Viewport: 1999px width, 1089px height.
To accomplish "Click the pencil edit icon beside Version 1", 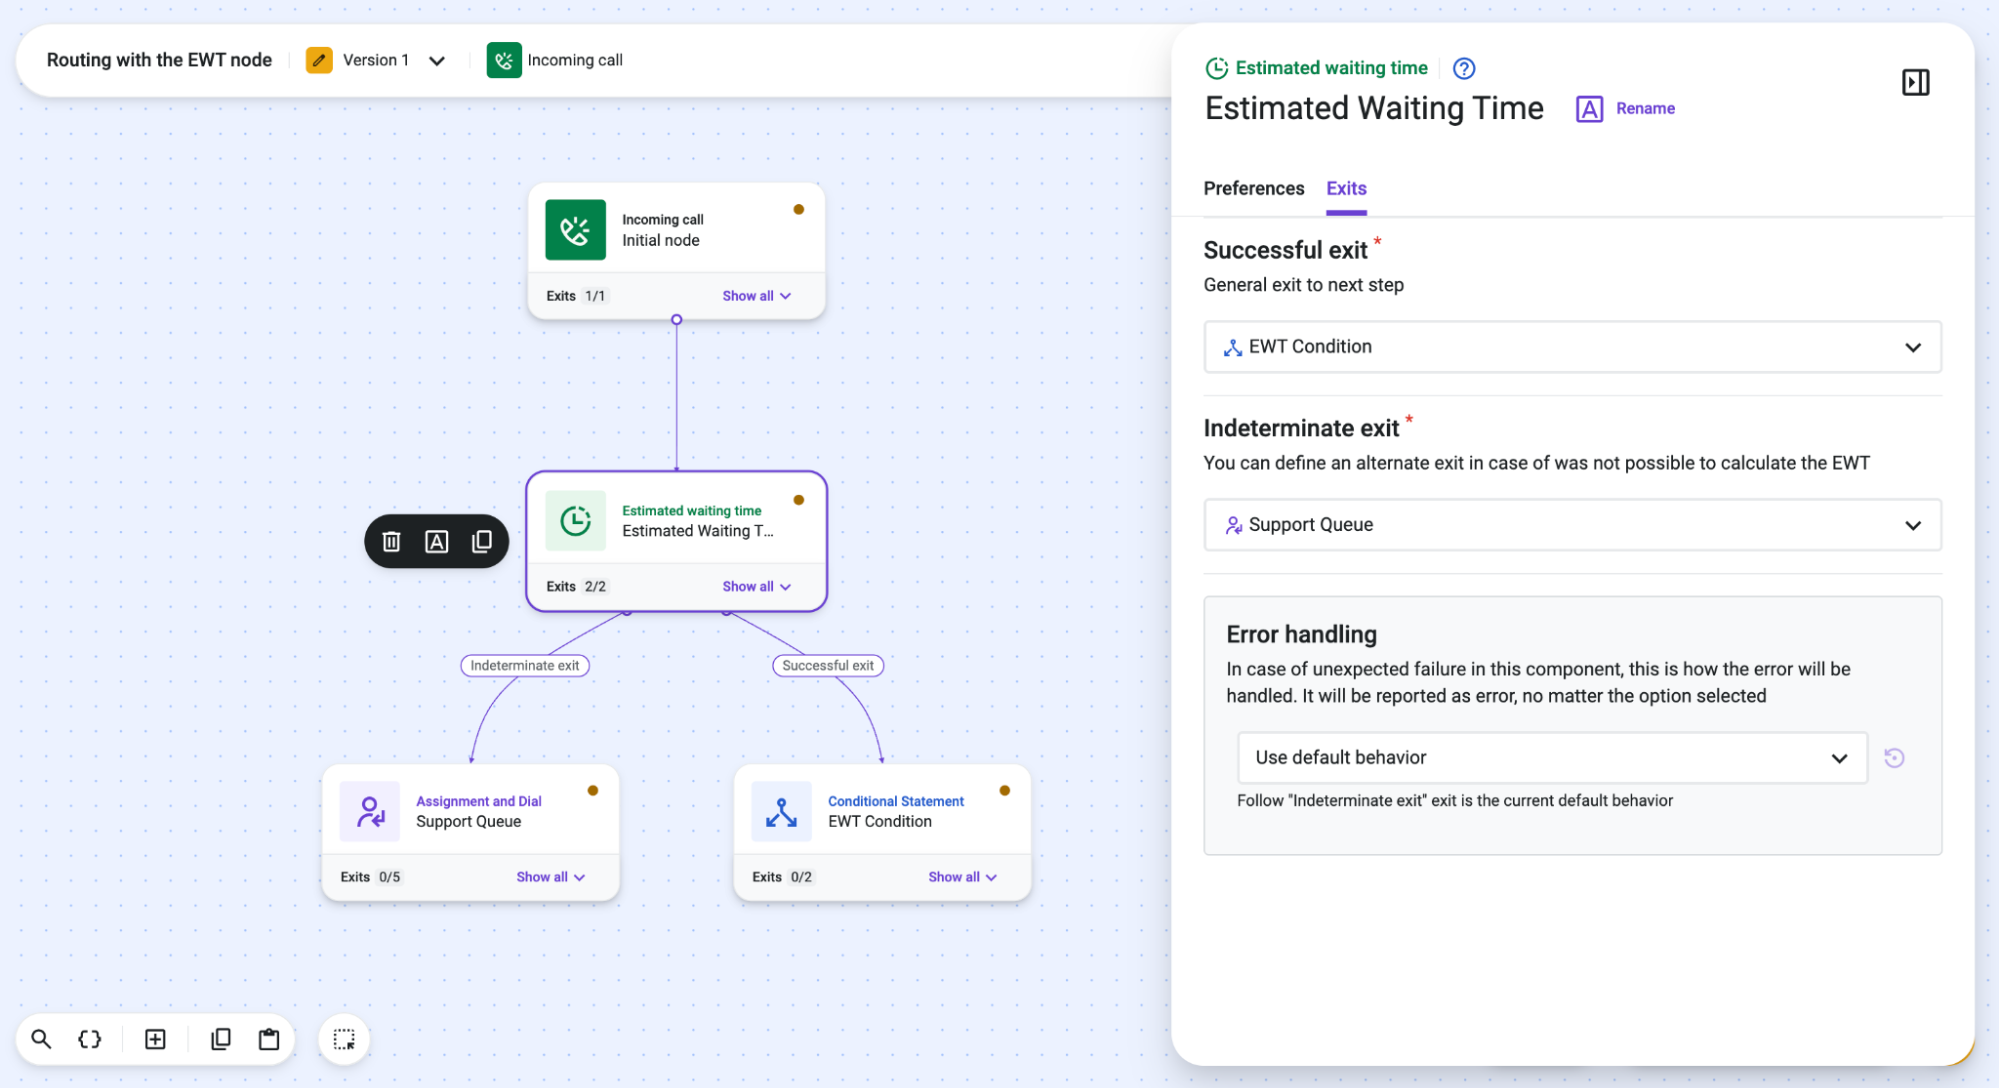I will pyautogui.click(x=319, y=60).
